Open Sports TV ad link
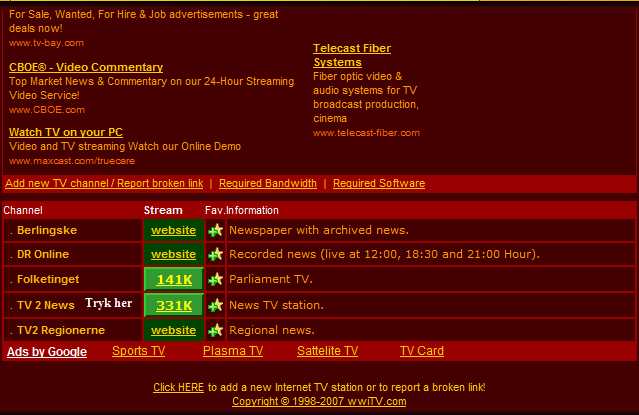 coord(139,351)
